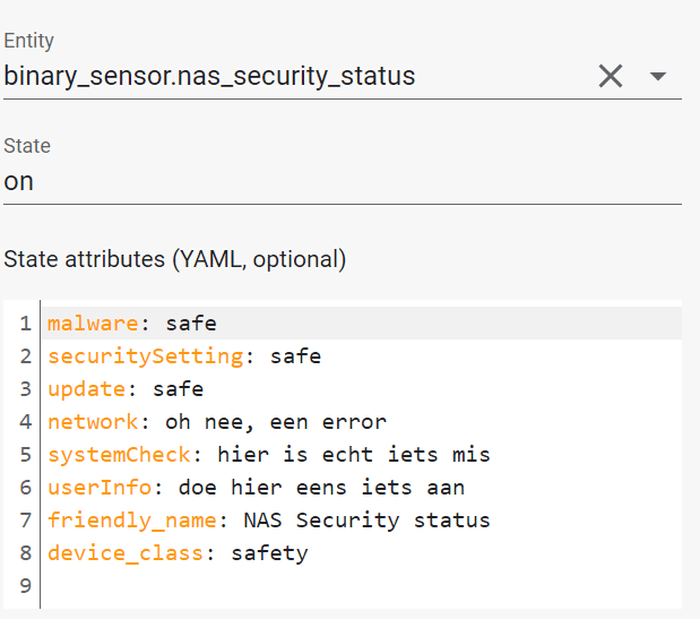The width and height of the screenshot is (700, 619).
Task: Click value 'NAS Security status'
Action: (x=367, y=520)
